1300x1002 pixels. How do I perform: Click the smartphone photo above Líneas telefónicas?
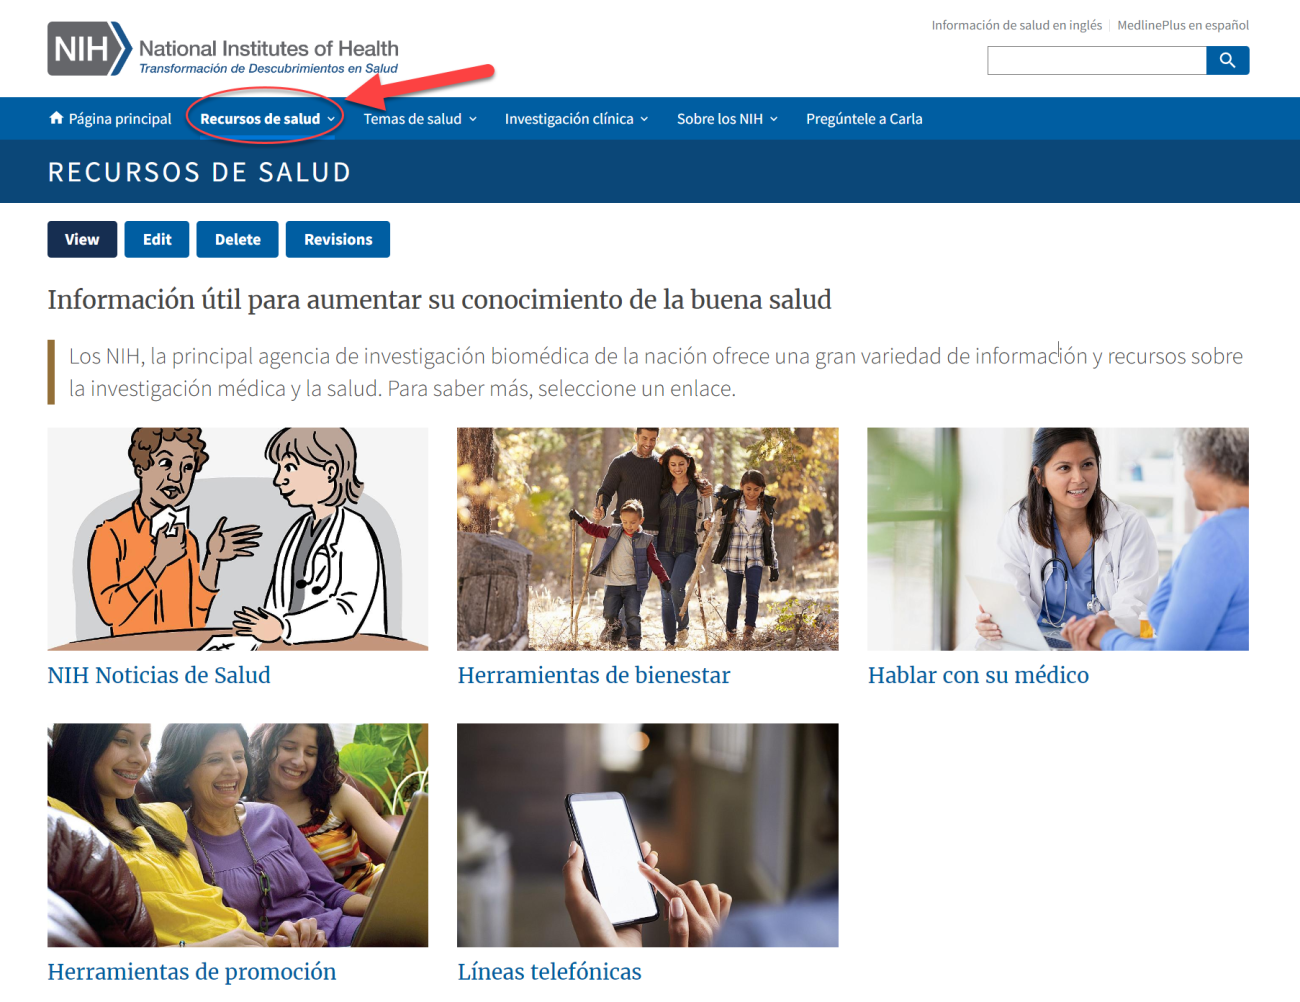point(648,835)
